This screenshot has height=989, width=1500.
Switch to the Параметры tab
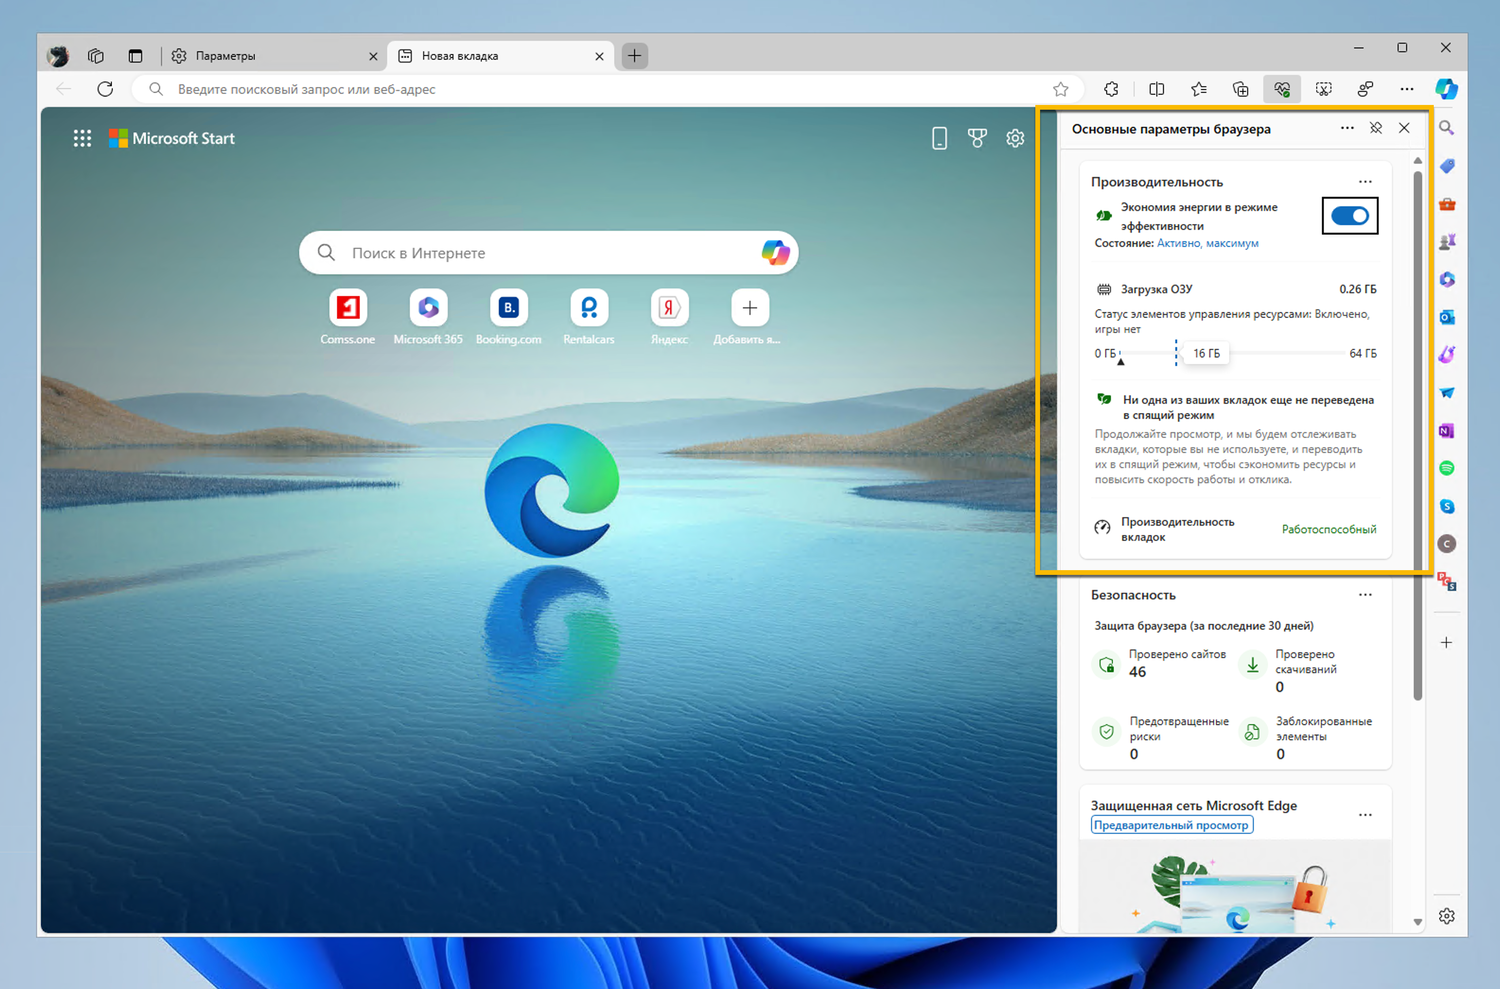click(273, 56)
